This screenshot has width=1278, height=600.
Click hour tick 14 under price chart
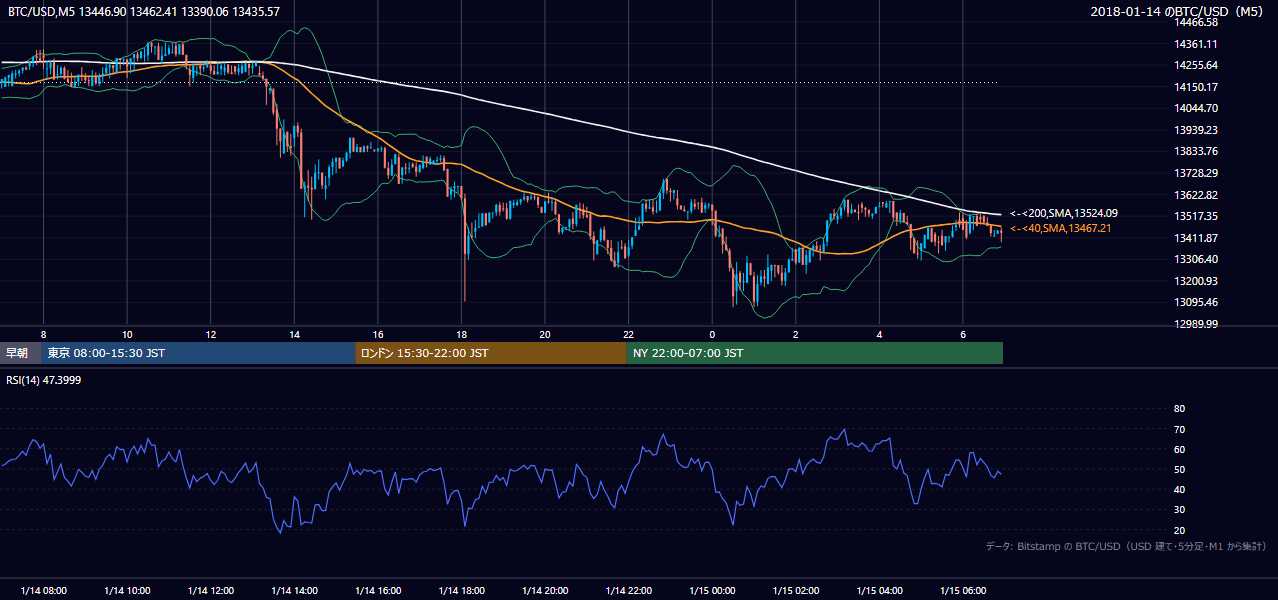click(x=294, y=334)
